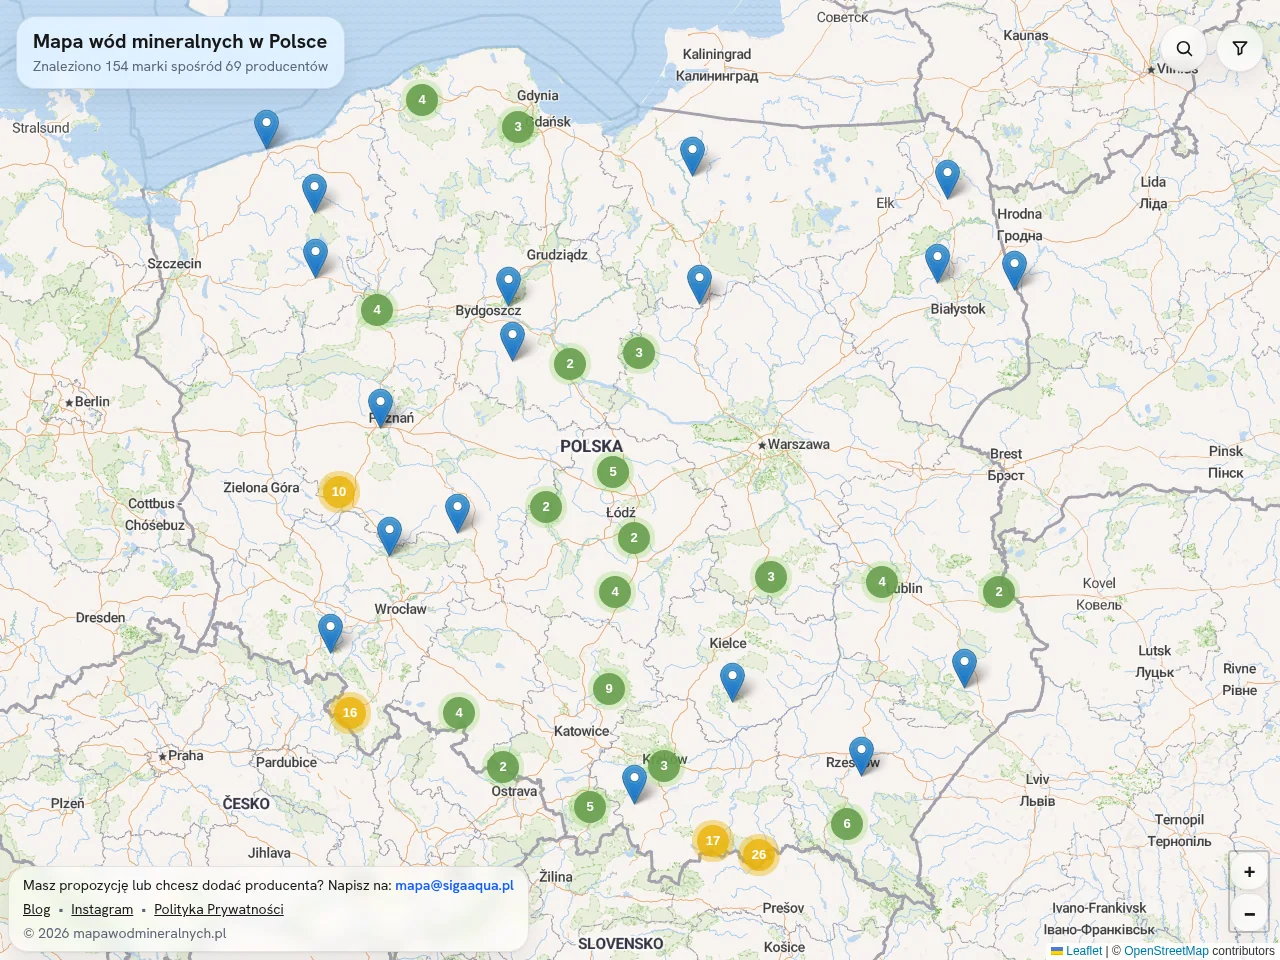Zoom out with the minus button
The width and height of the screenshot is (1280, 960).
[x=1249, y=913]
